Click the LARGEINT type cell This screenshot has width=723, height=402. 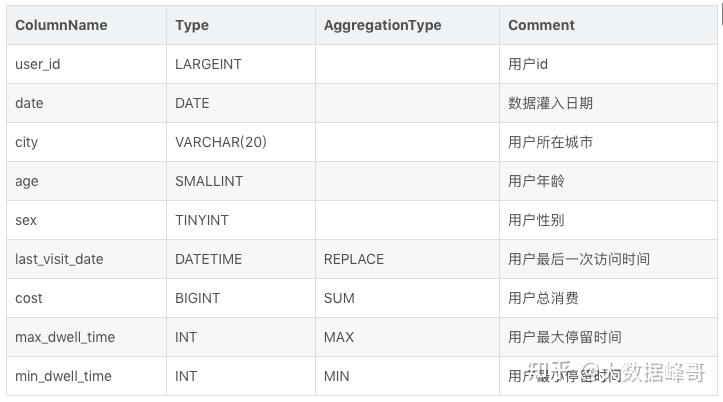tap(208, 64)
